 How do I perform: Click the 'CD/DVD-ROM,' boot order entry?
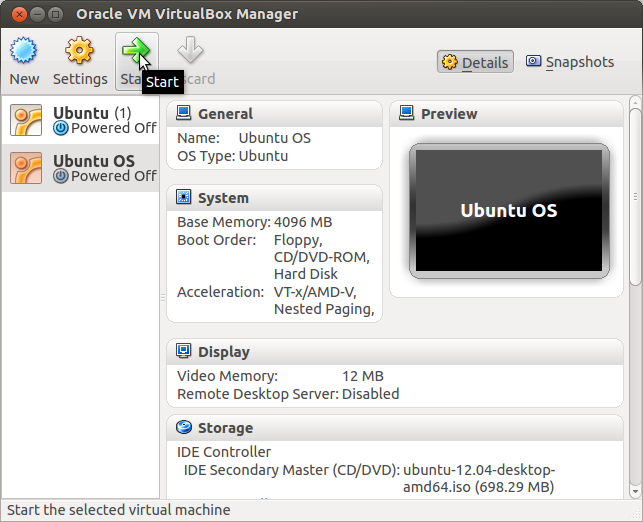pos(322,257)
